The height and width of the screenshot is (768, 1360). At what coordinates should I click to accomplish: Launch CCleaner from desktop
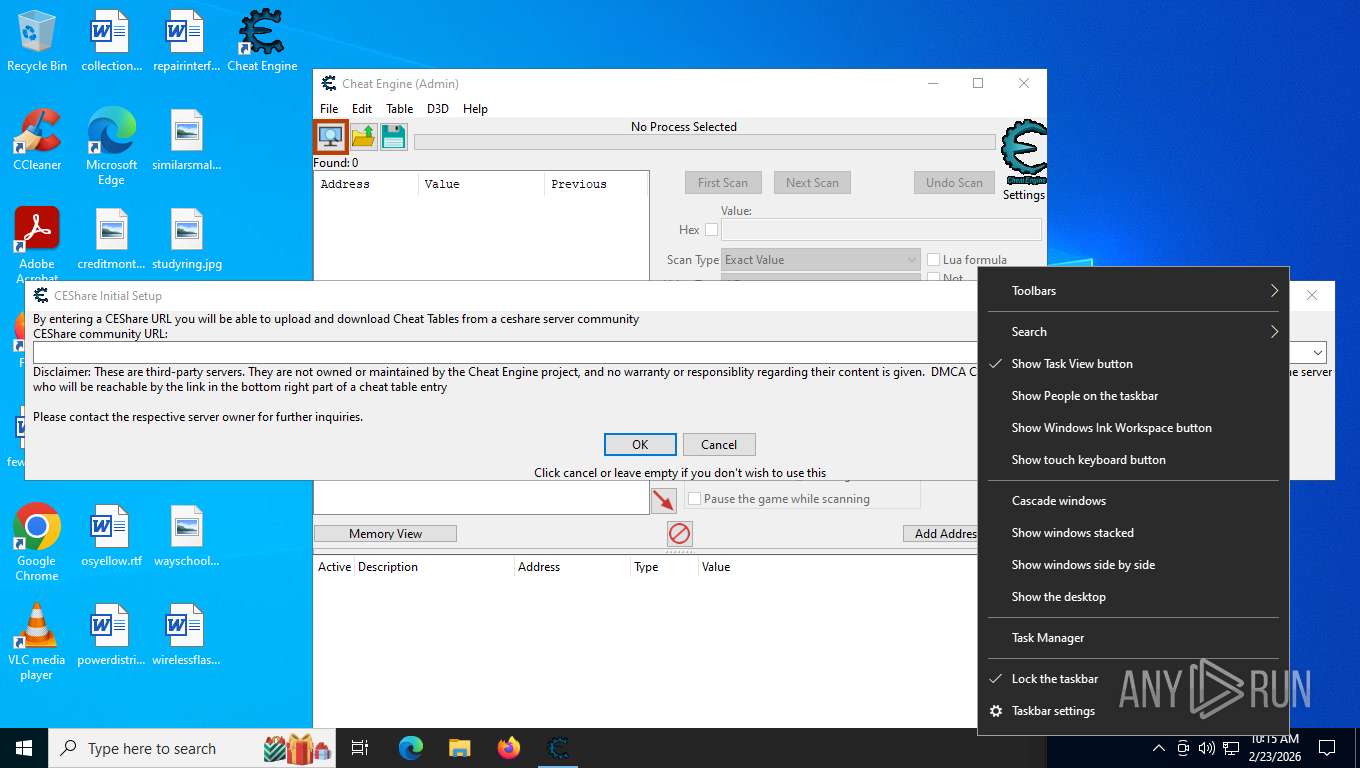pos(37,140)
